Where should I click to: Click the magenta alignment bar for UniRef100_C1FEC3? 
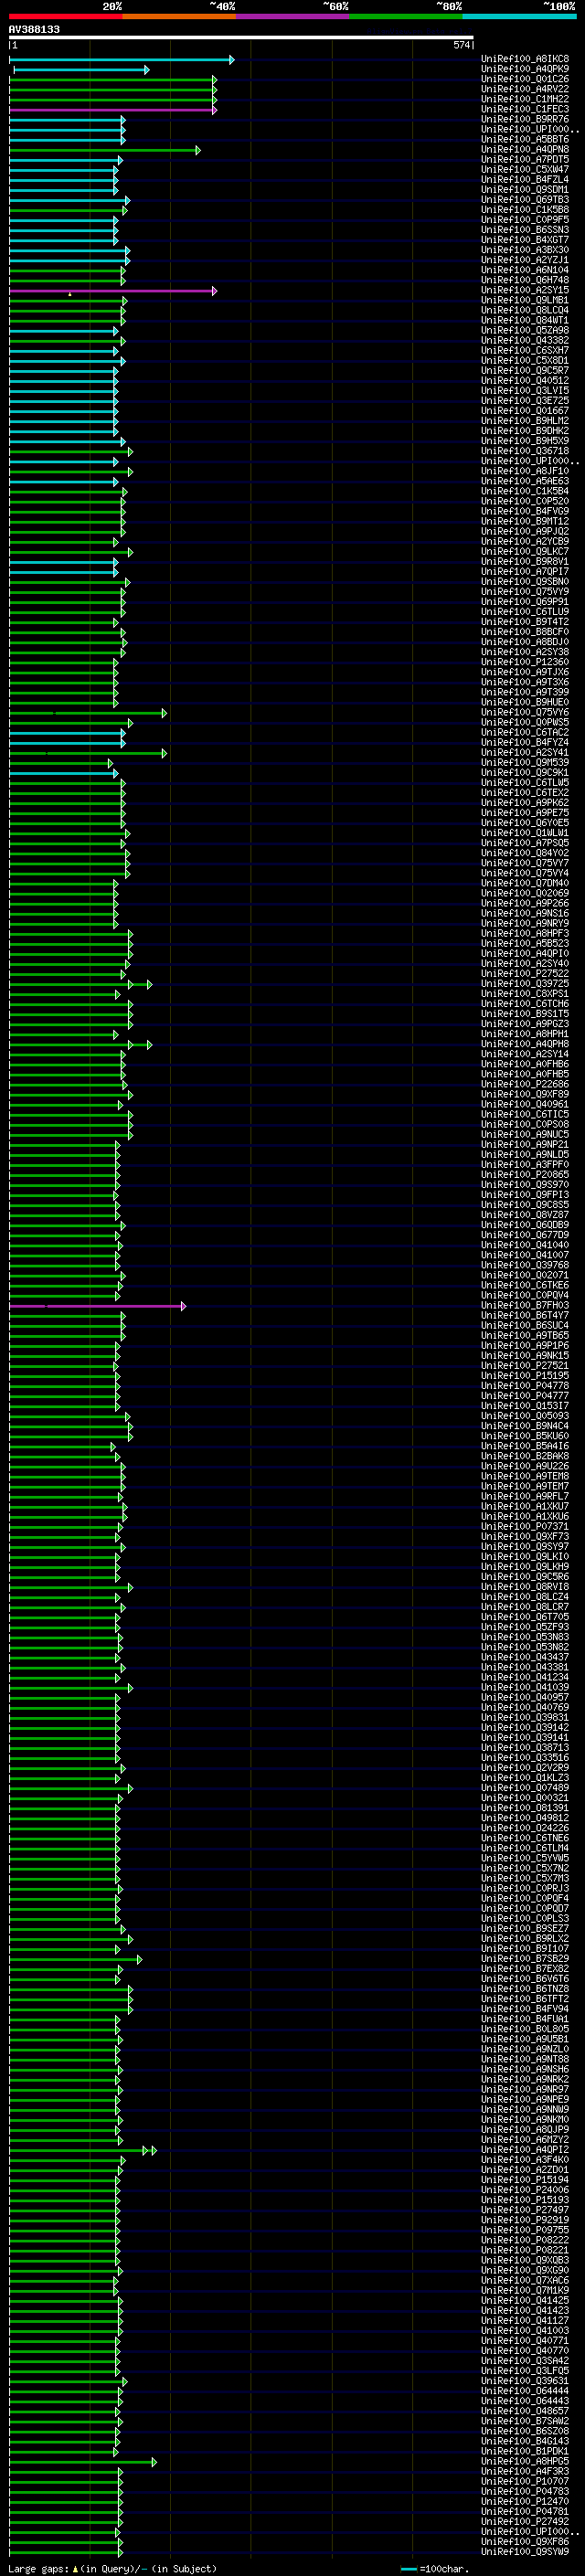(112, 110)
